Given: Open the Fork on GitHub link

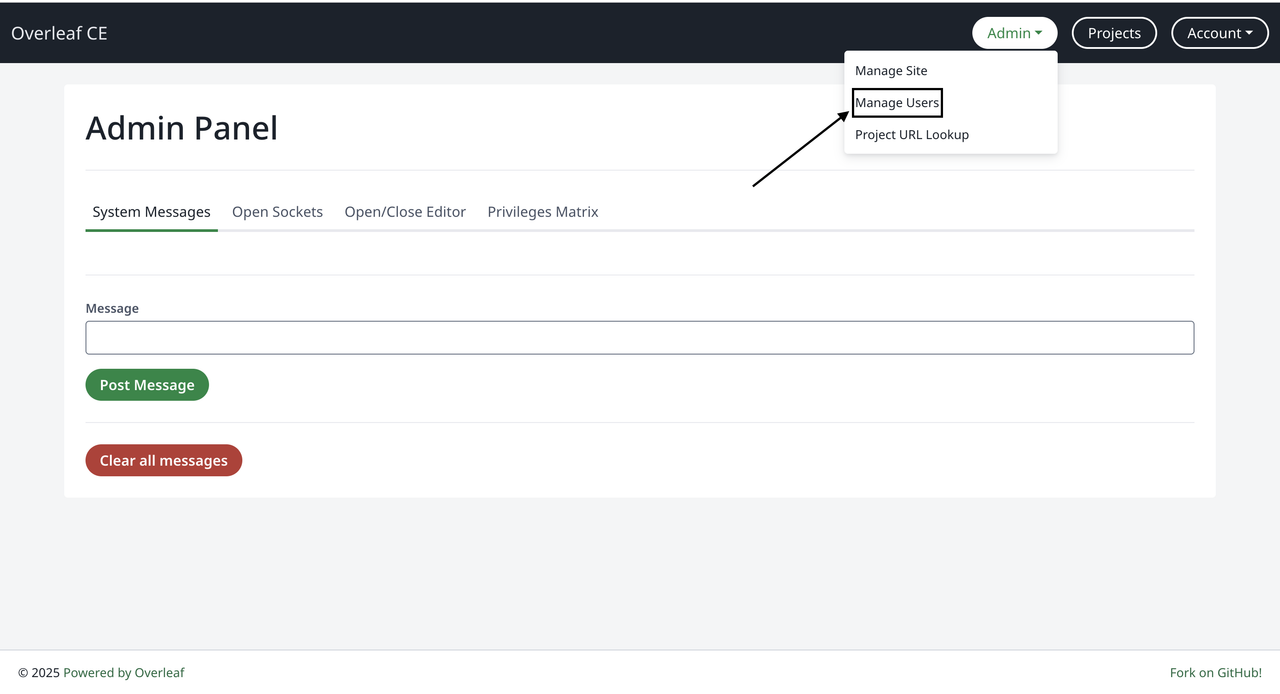Looking at the screenshot, I should click(1215, 672).
